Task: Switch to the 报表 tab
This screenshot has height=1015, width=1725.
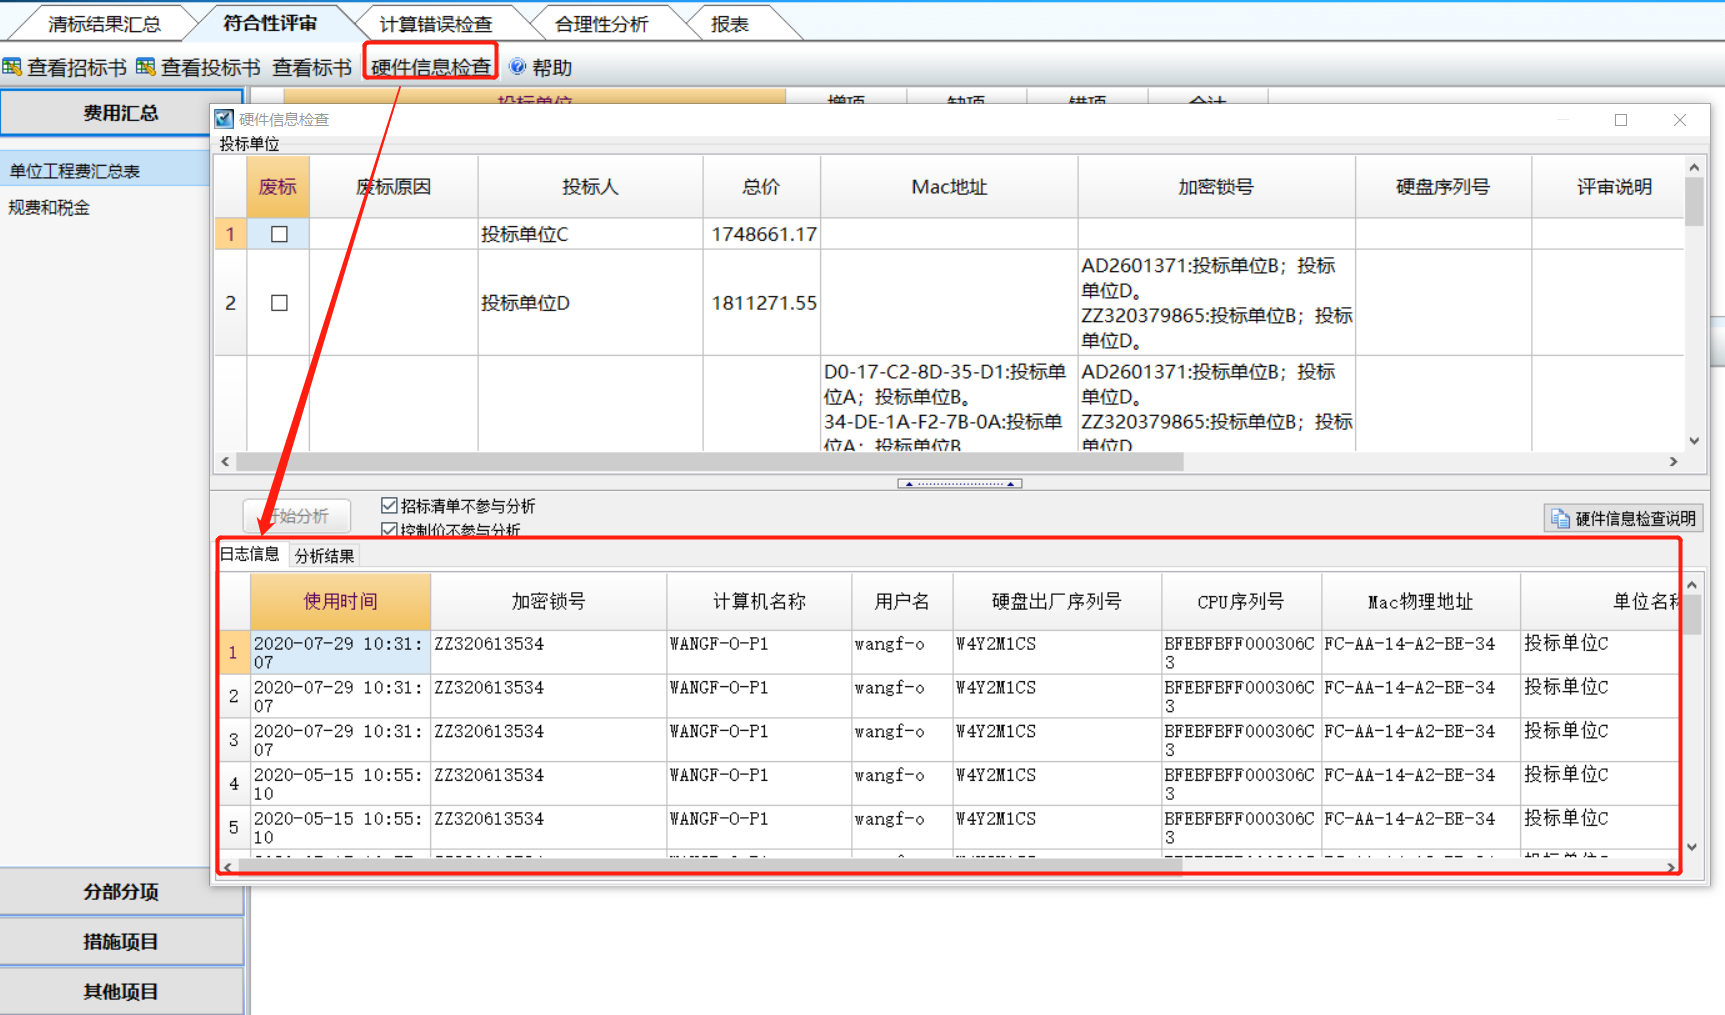Action: click(x=730, y=24)
